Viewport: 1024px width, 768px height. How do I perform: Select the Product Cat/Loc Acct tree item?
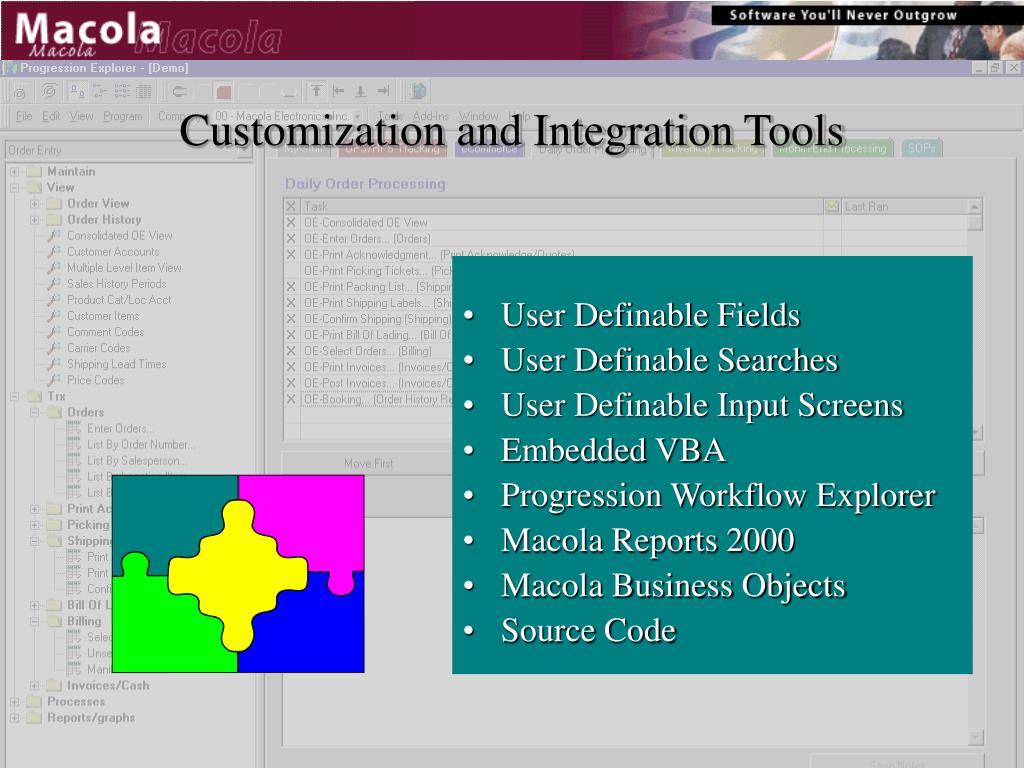pos(119,300)
